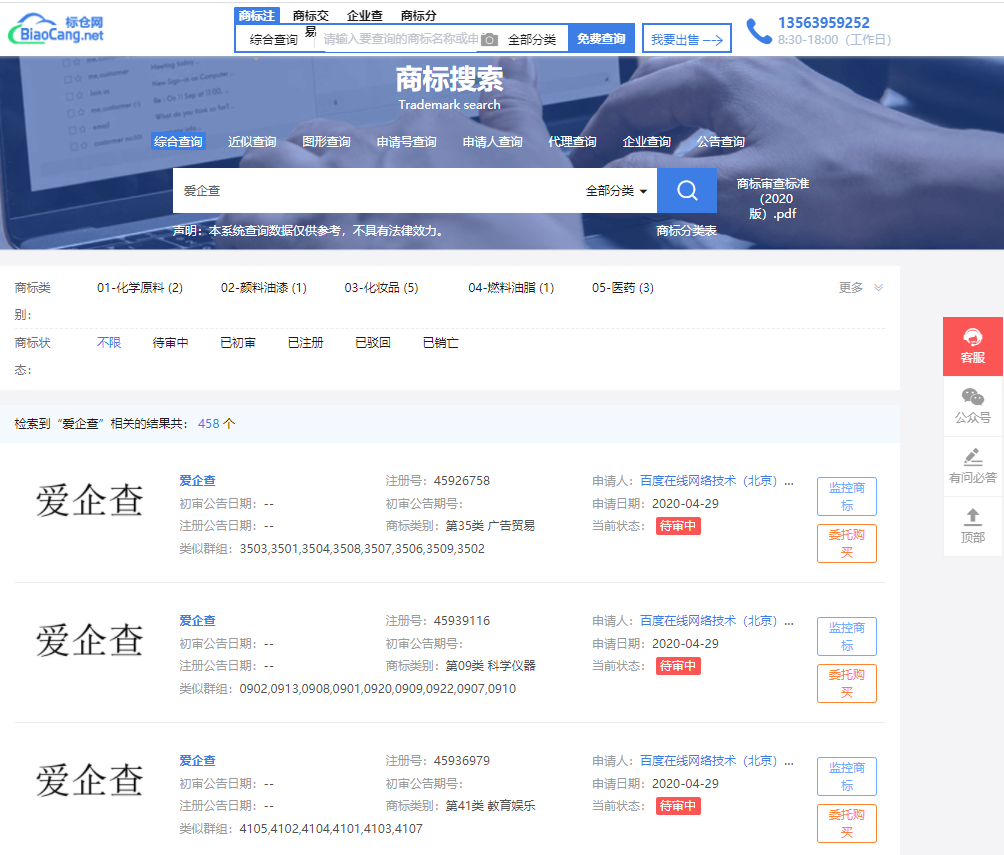Image resolution: width=1004 pixels, height=855 pixels.
Task: Click 委托购买 for registration 45926758
Action: [x=846, y=543]
